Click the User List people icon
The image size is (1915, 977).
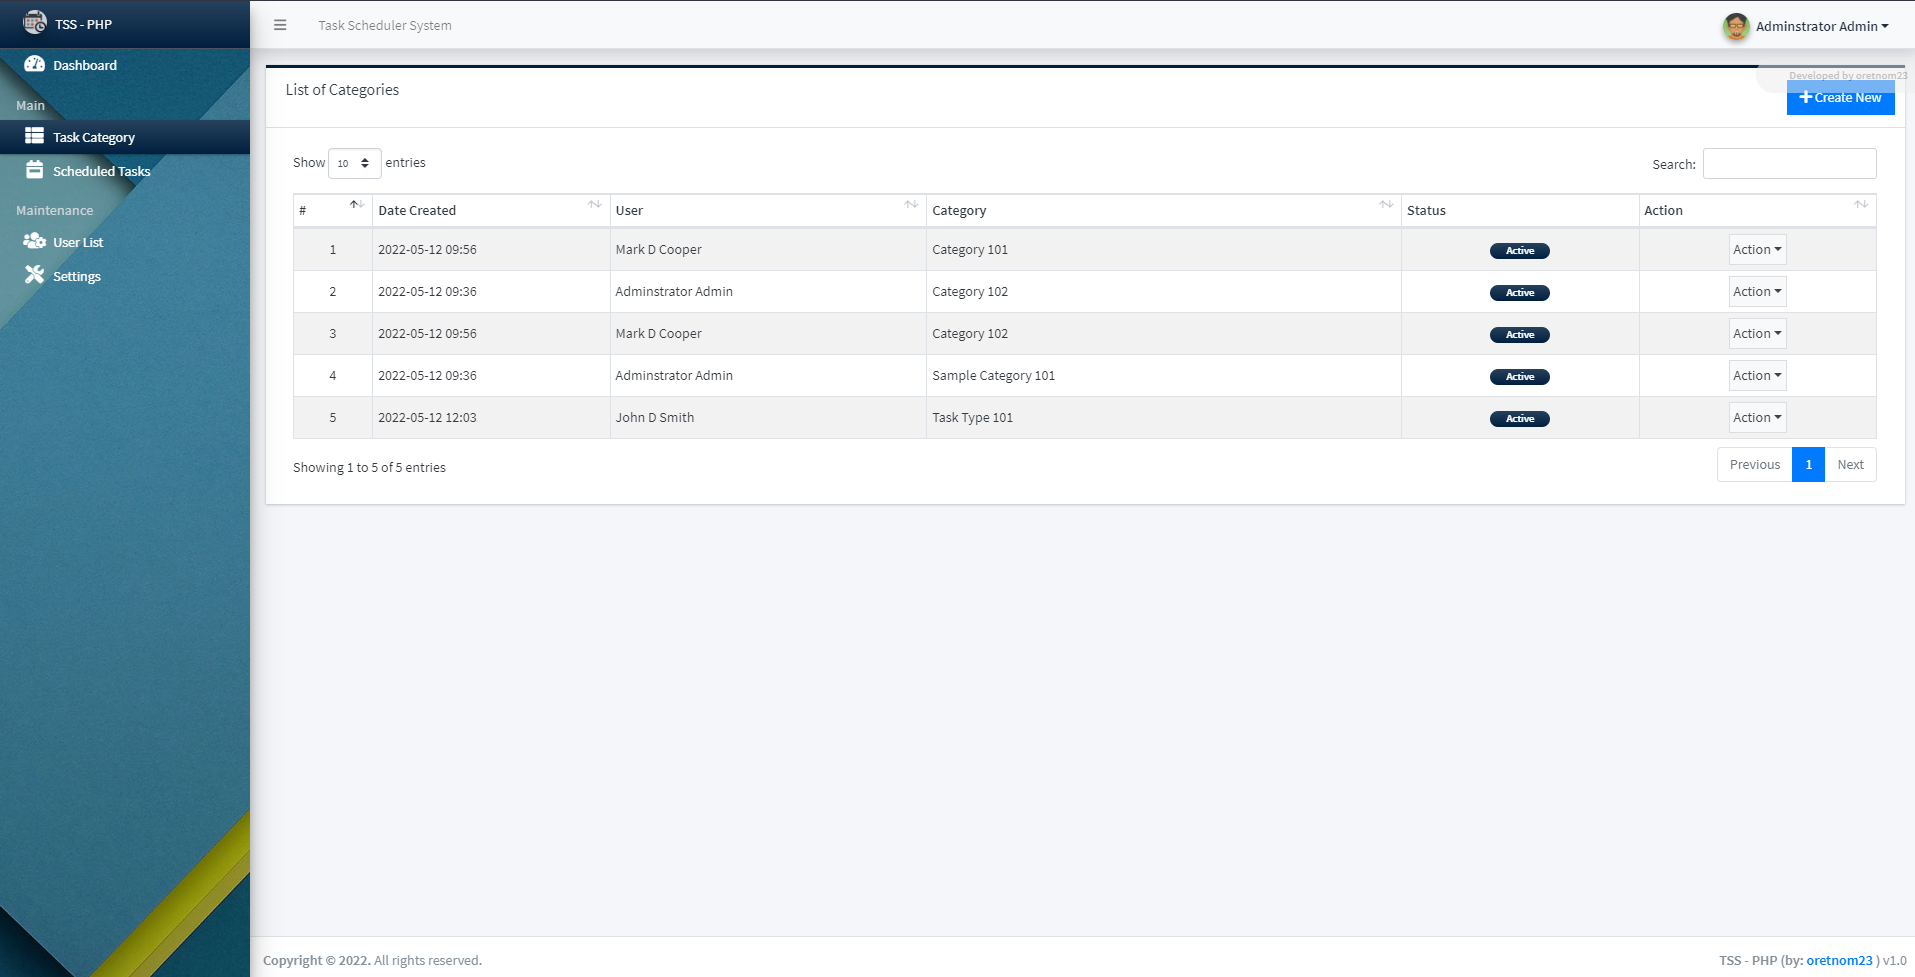(35, 241)
